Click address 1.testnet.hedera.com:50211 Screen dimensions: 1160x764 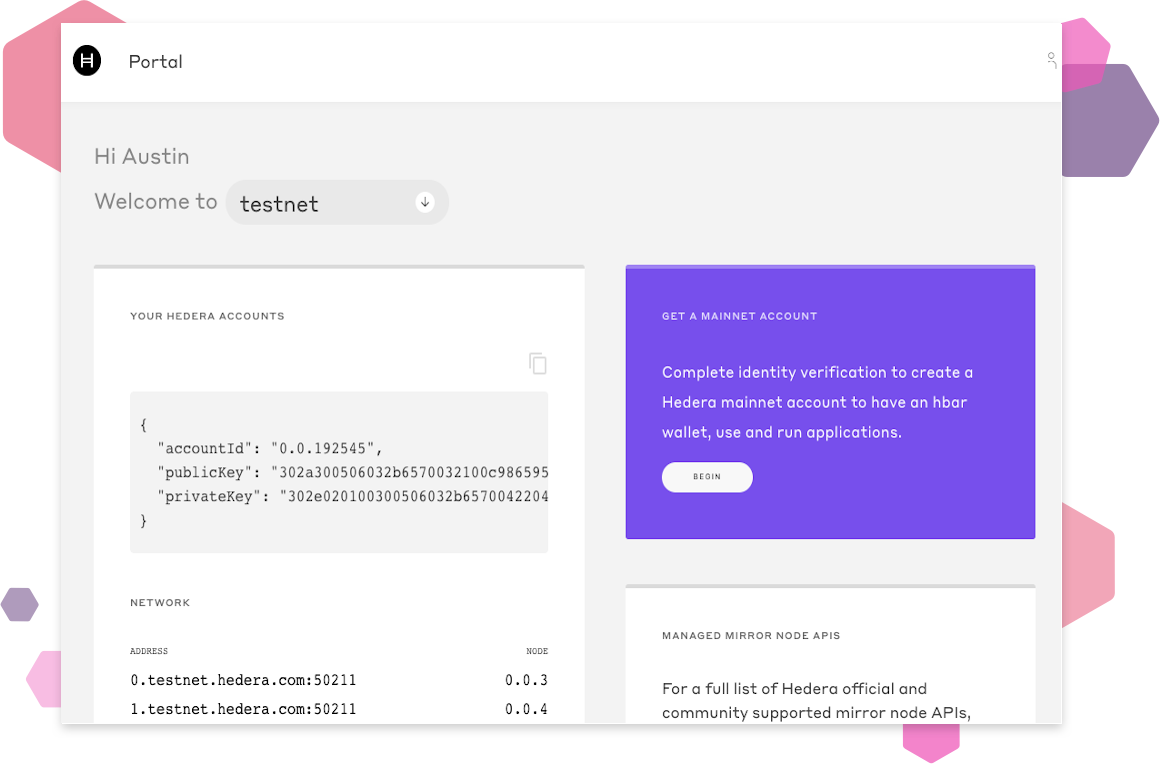pyautogui.click(x=243, y=709)
